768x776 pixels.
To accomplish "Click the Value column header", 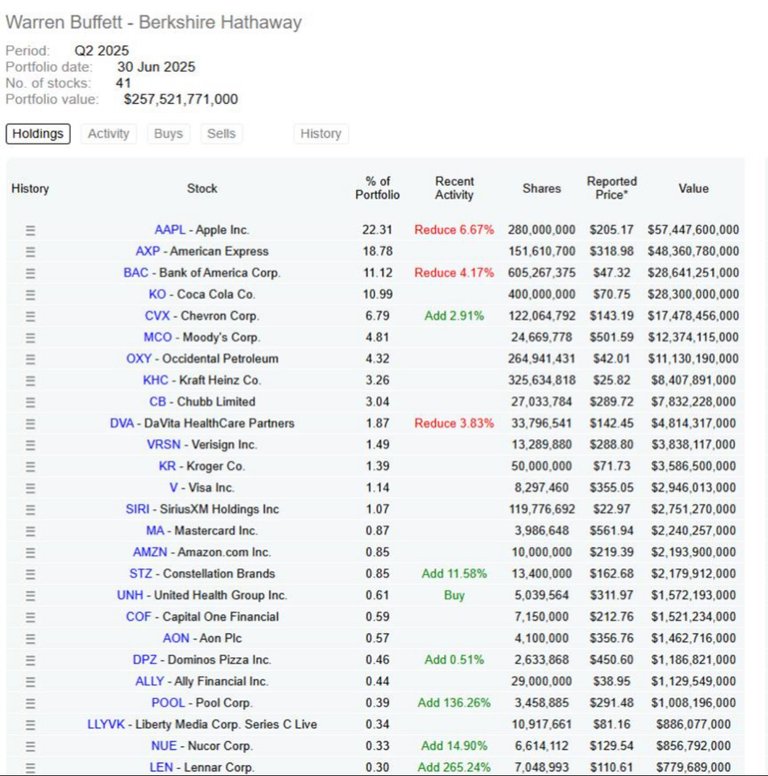I will (x=693, y=189).
